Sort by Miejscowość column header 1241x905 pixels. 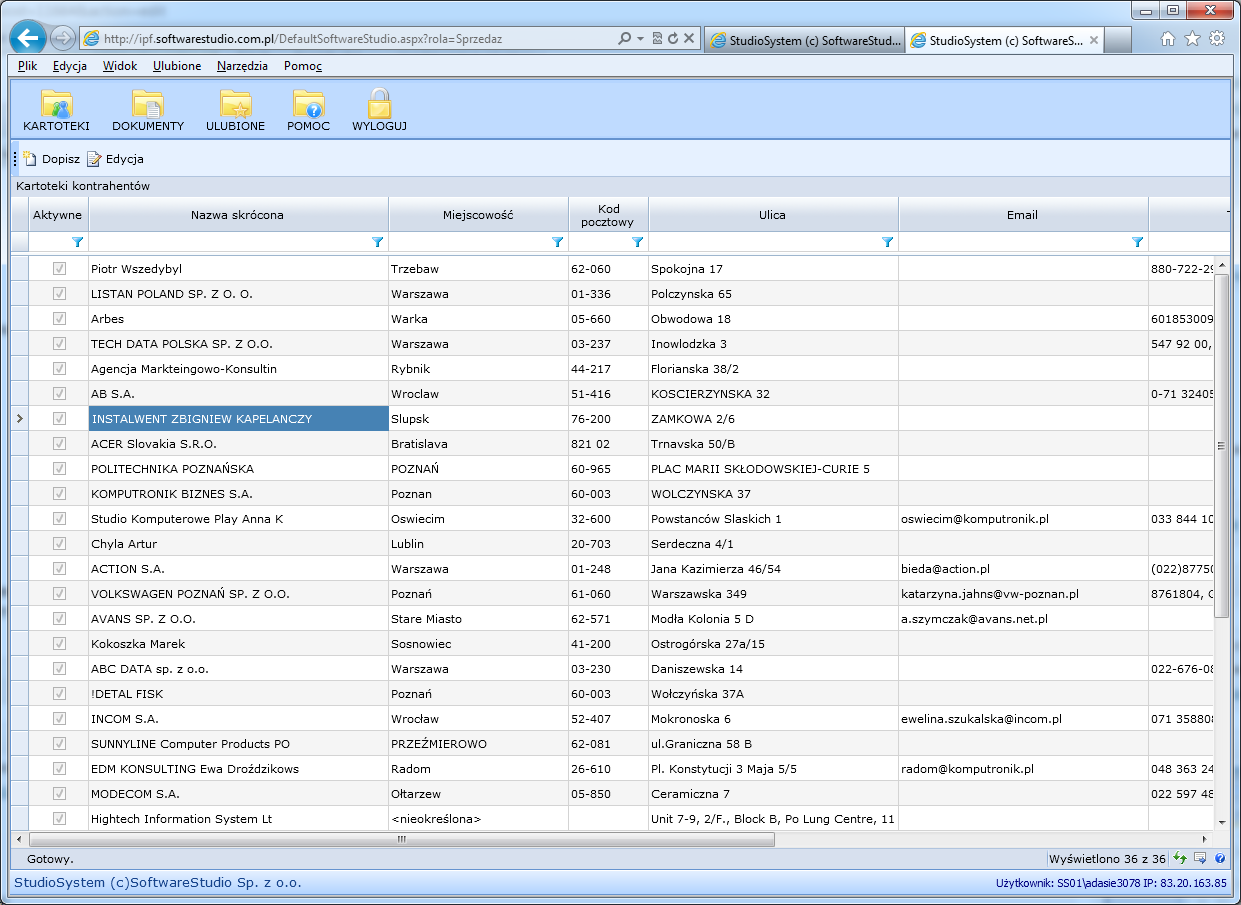coord(478,215)
